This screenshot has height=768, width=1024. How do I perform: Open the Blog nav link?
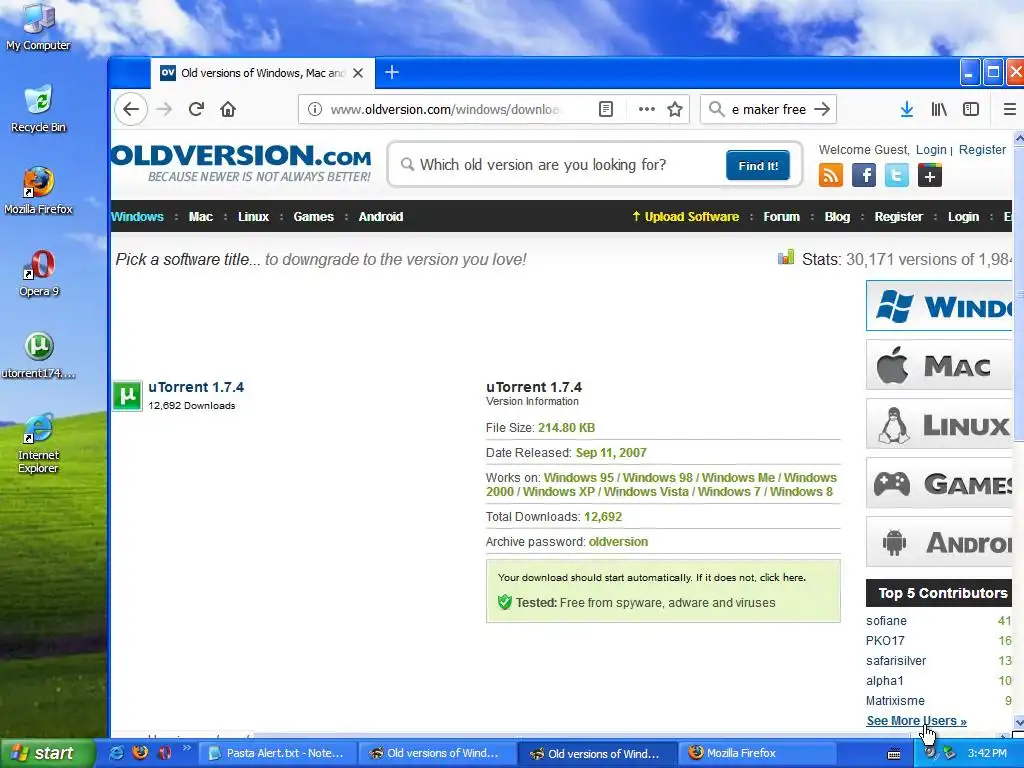[837, 217]
